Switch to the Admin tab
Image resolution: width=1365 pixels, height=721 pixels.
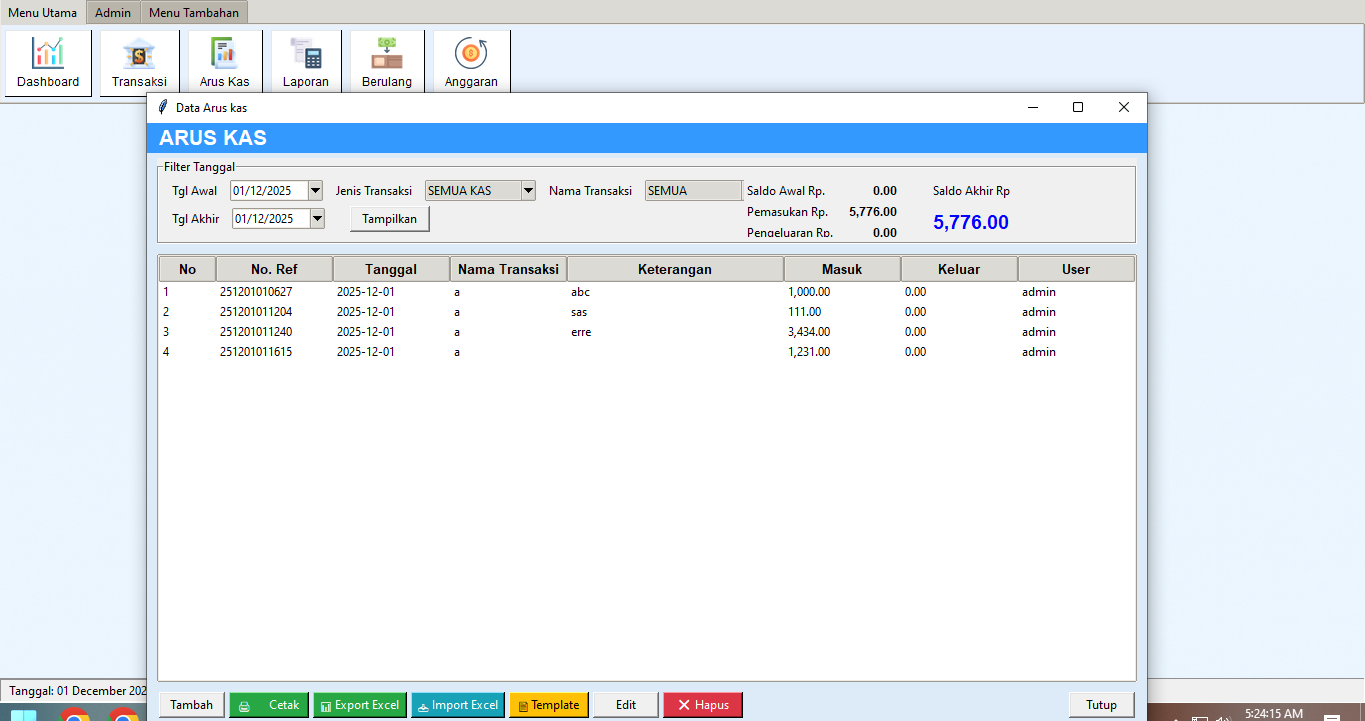(113, 12)
